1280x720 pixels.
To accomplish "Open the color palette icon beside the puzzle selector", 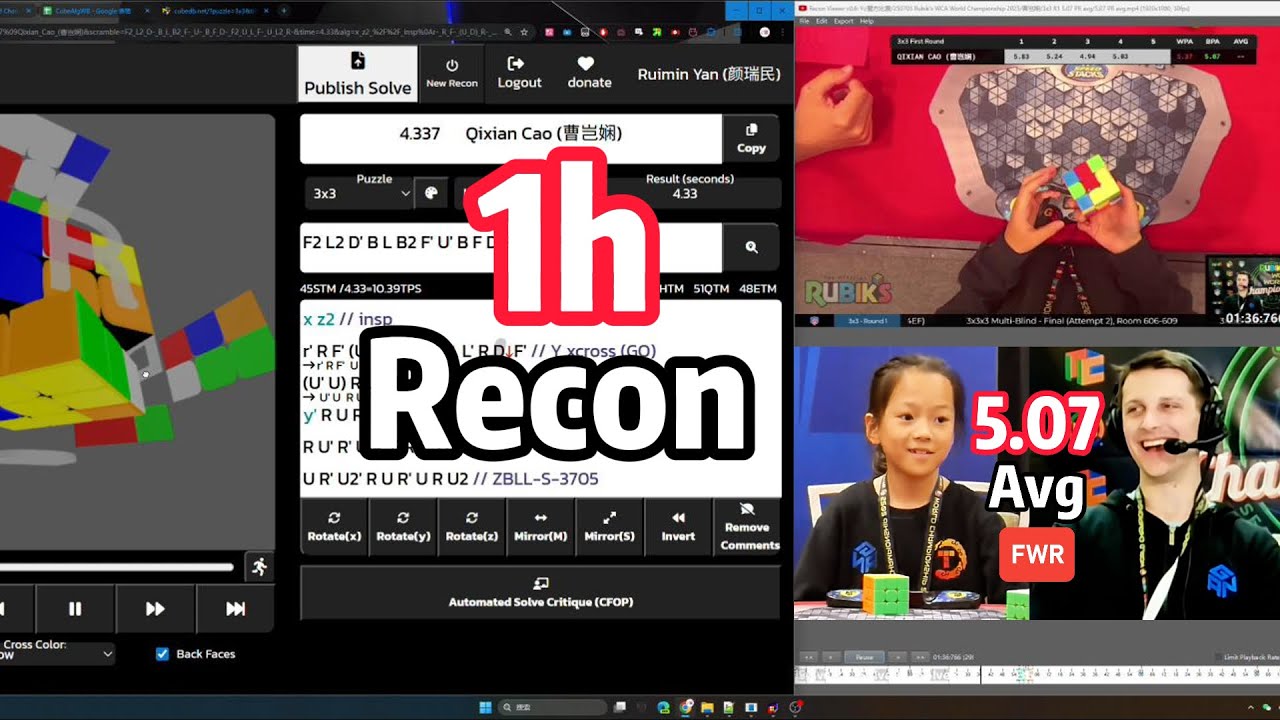I will [431, 193].
